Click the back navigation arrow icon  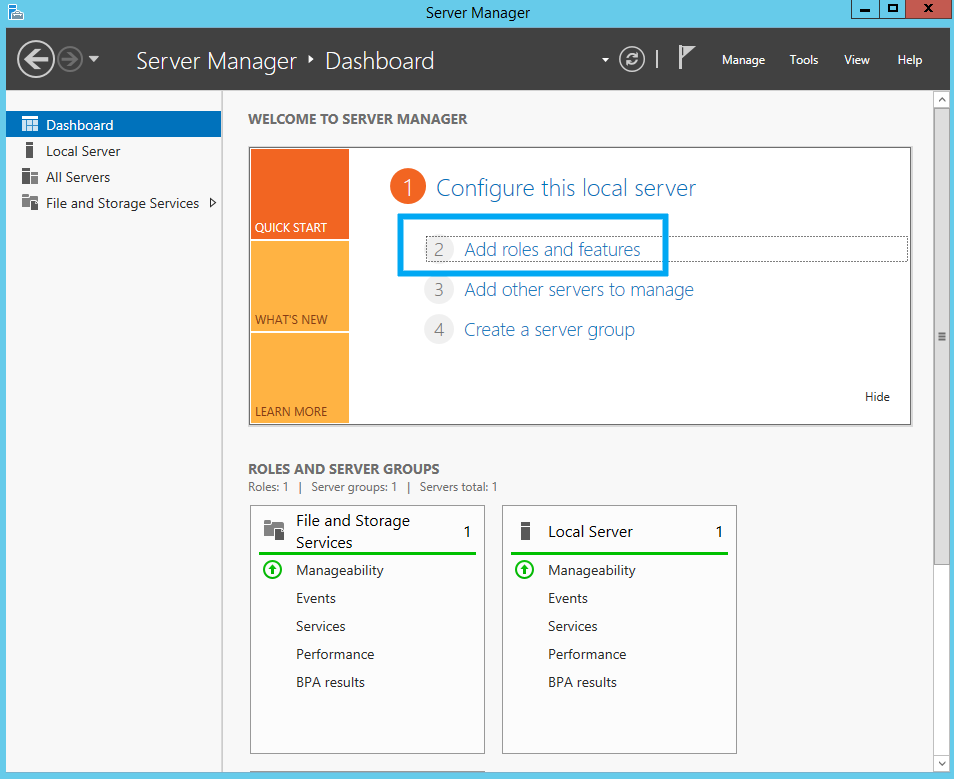[36, 60]
